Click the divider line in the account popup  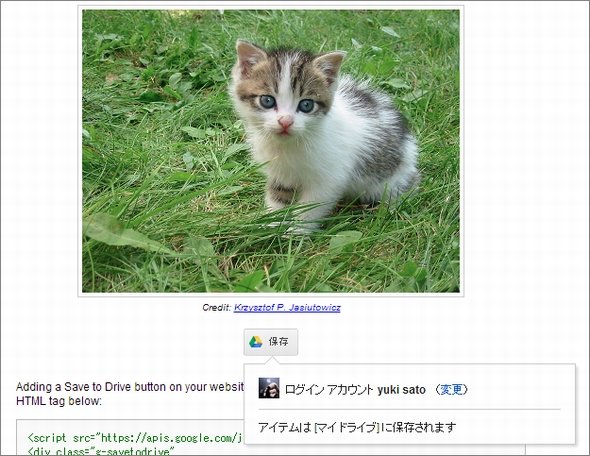(x=409, y=409)
